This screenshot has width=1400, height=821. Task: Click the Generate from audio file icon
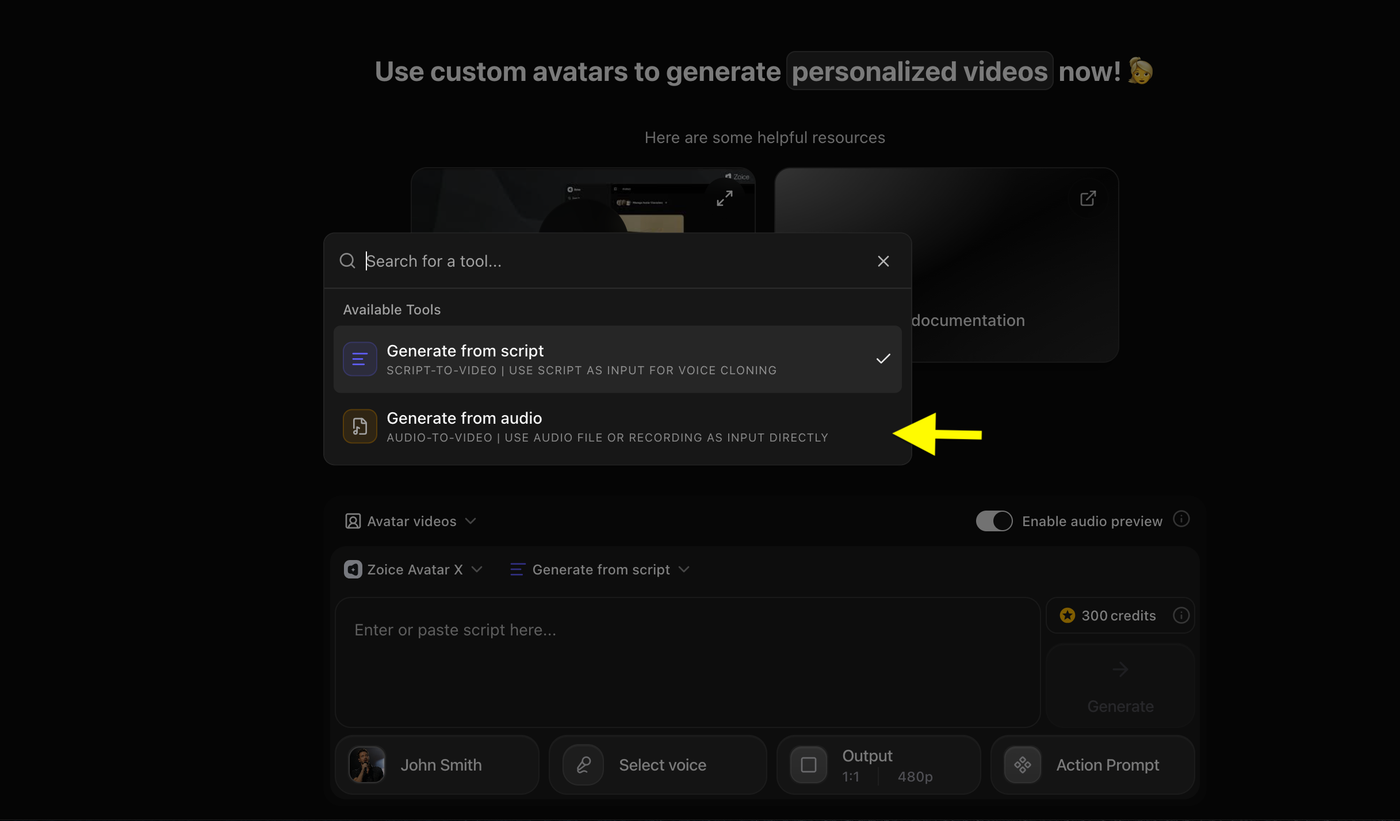coord(360,427)
